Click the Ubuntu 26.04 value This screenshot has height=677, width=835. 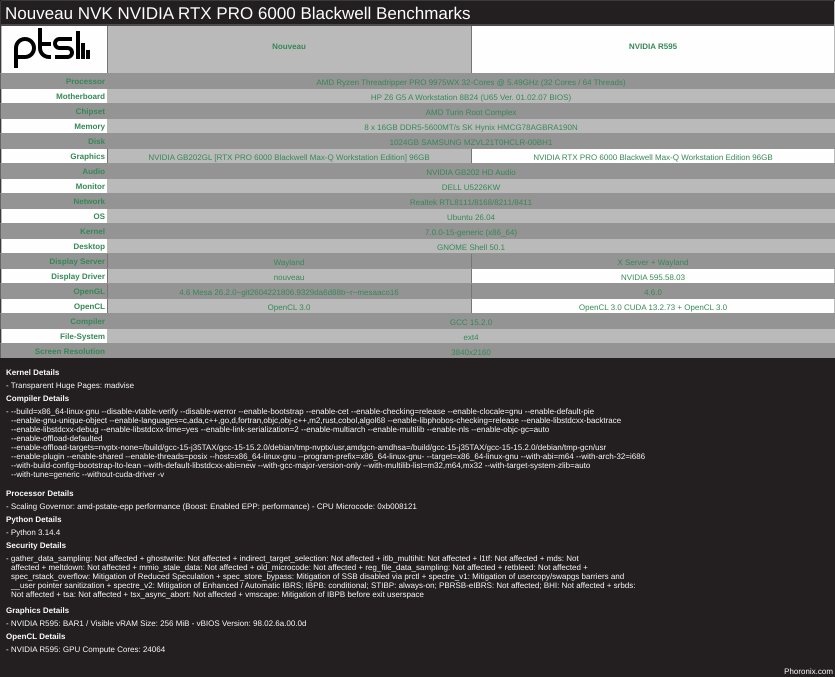tap(471, 217)
